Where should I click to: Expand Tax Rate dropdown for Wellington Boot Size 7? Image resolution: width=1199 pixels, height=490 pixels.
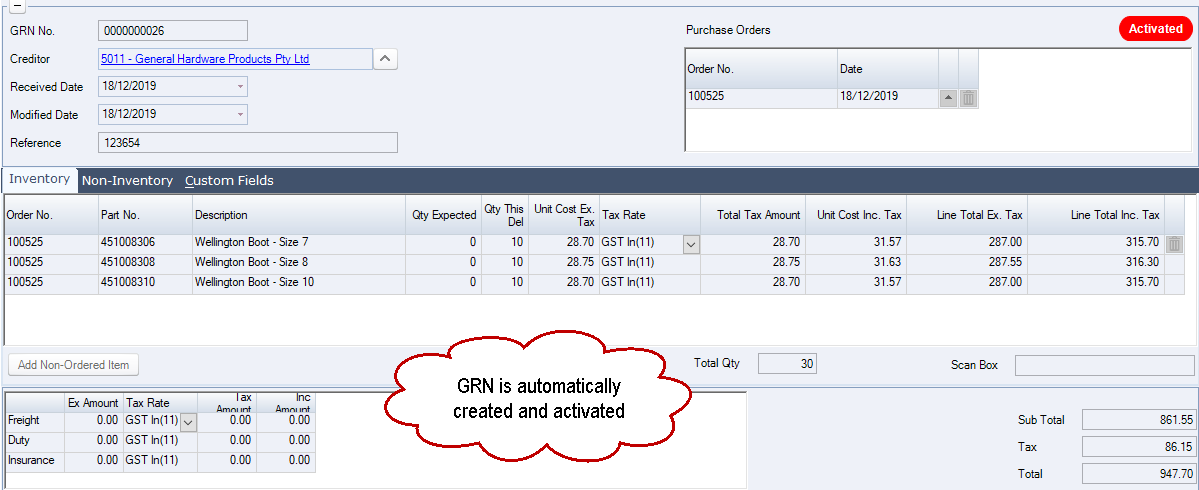(691, 243)
